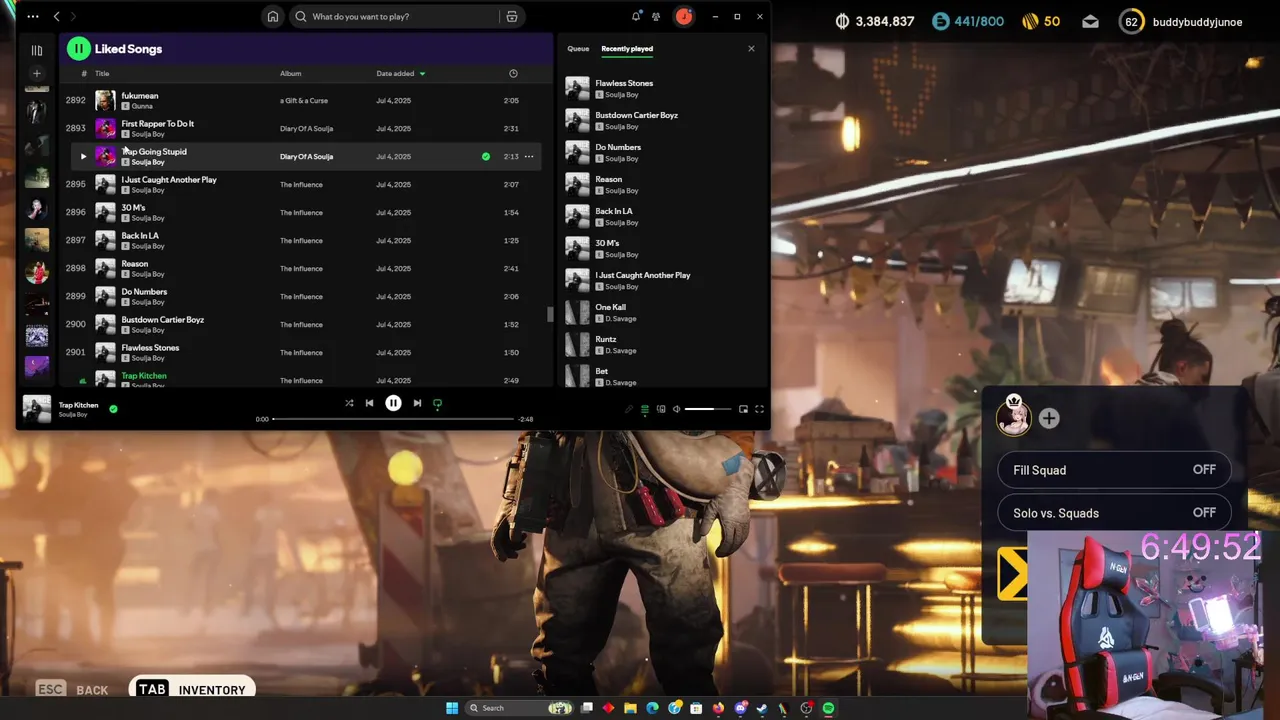Click the TAB Inventory button in game
This screenshot has width=1280, height=720.
(193, 689)
